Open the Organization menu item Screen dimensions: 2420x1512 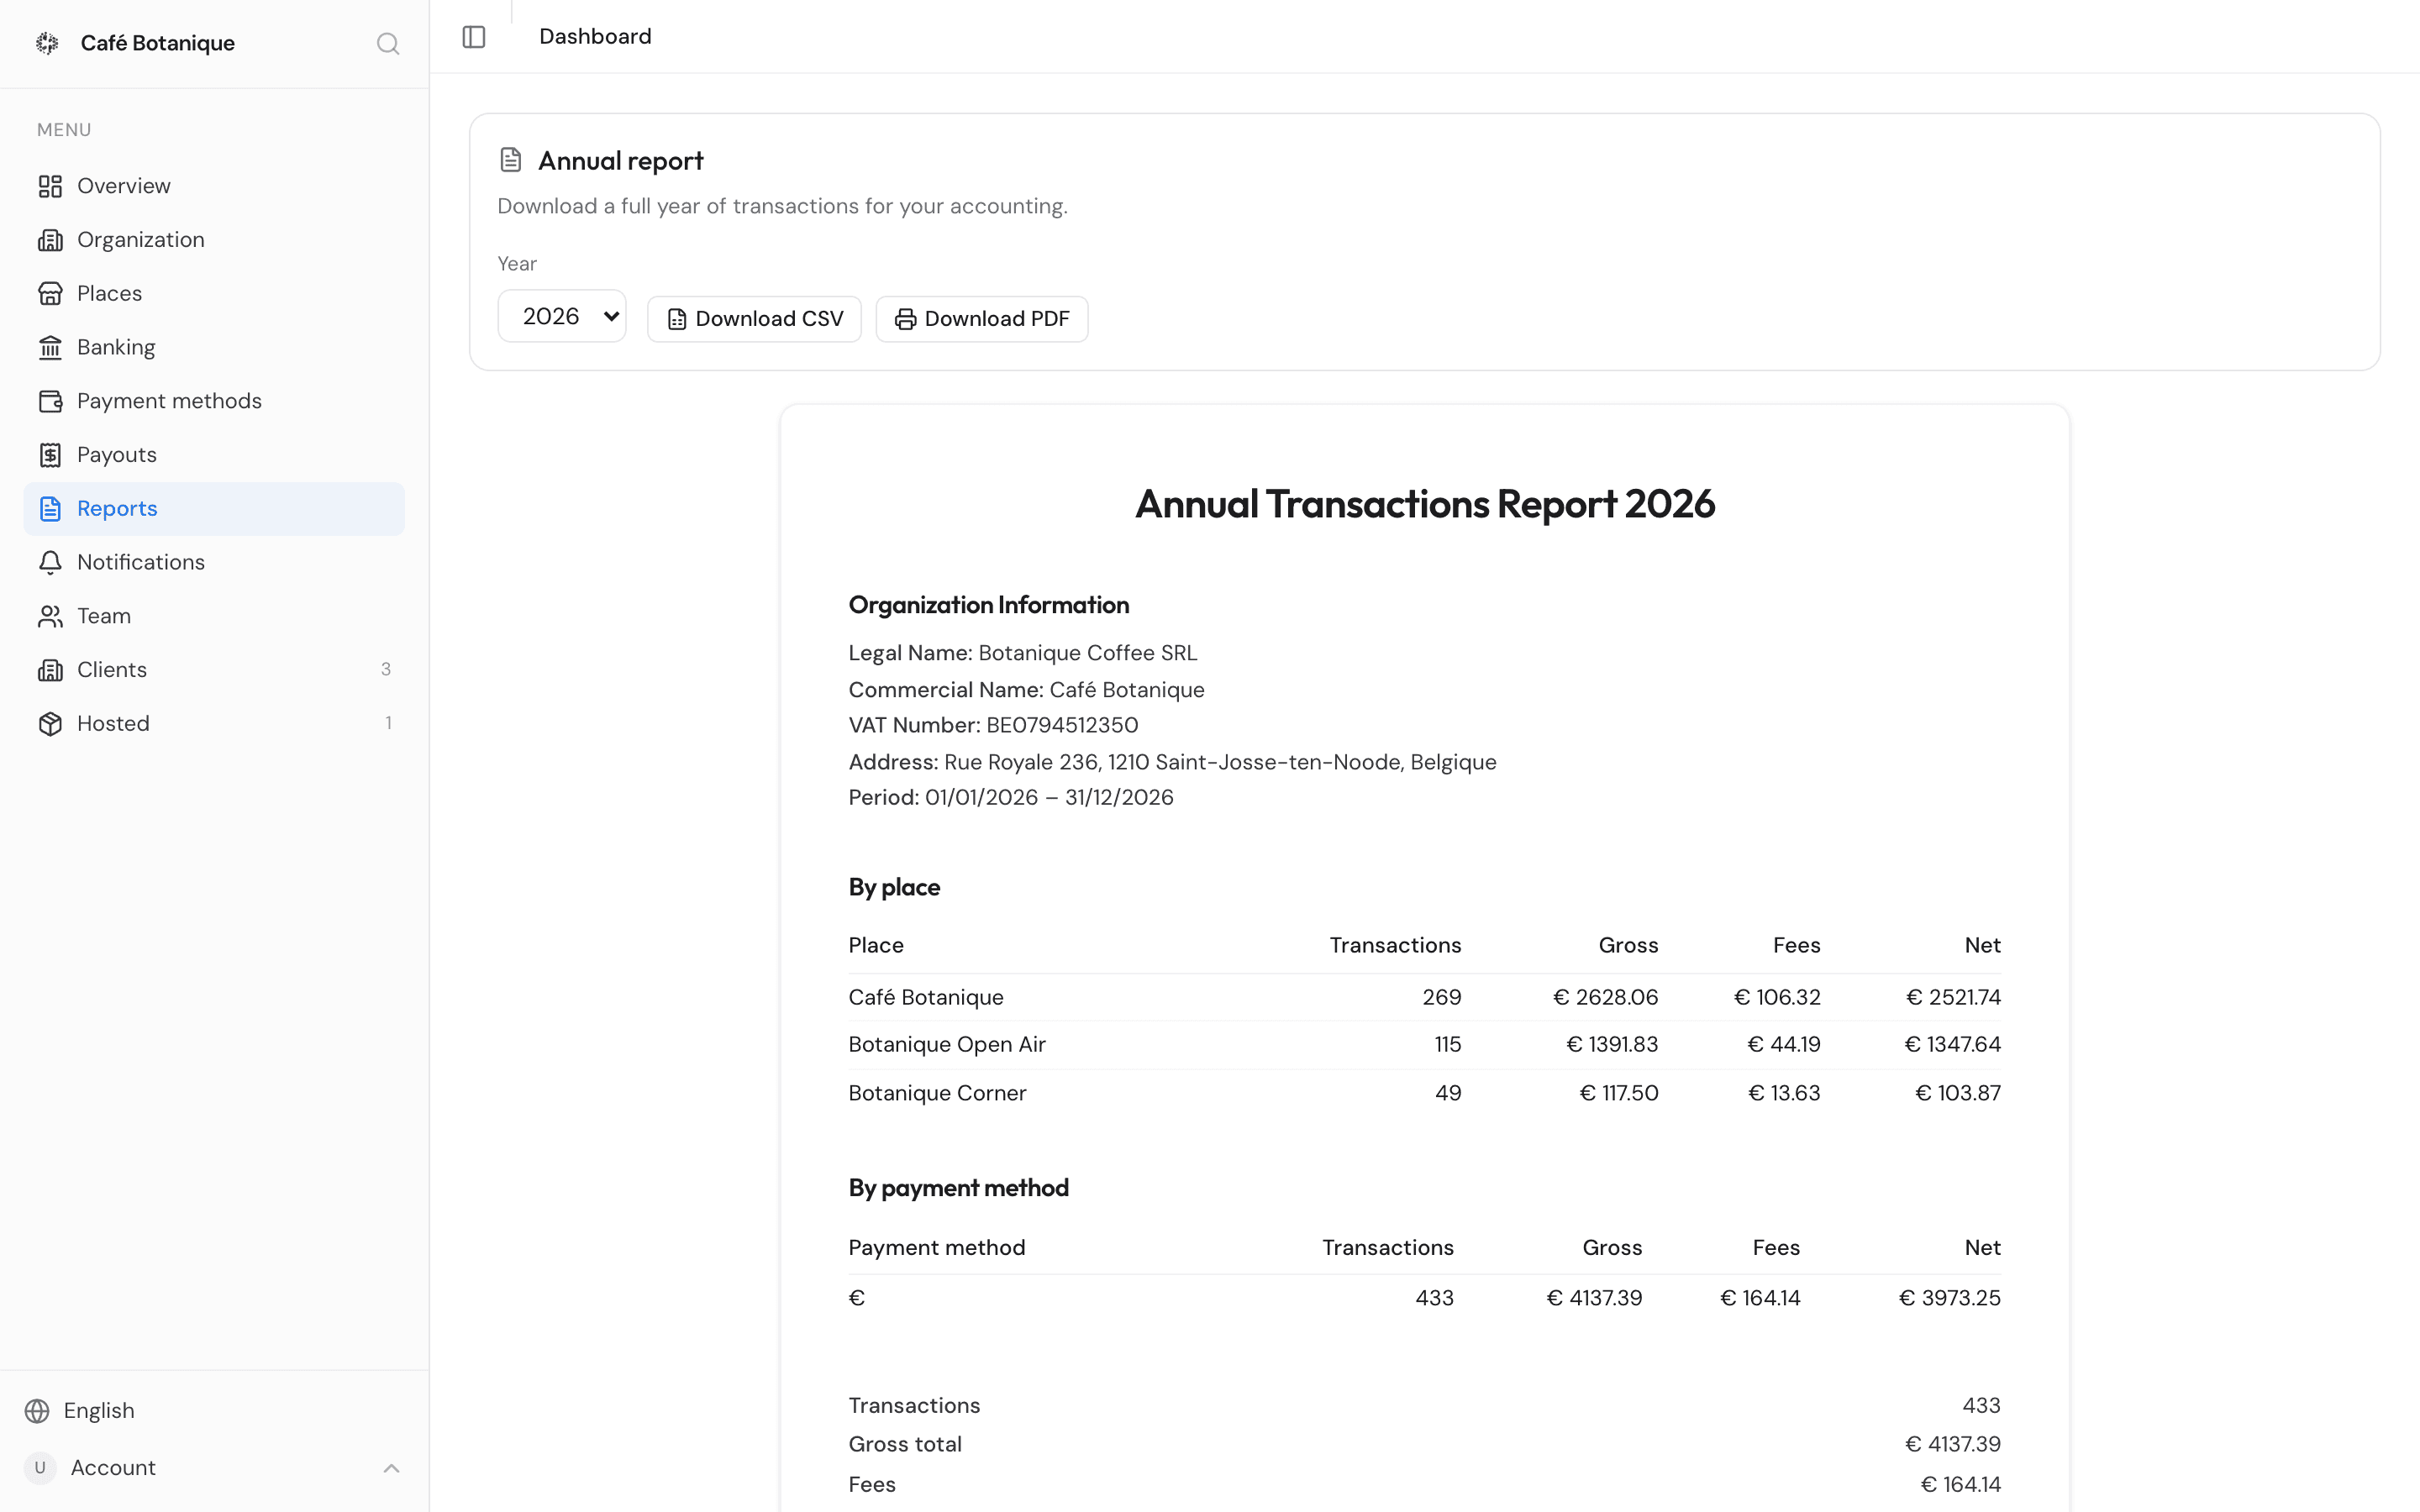(x=214, y=240)
